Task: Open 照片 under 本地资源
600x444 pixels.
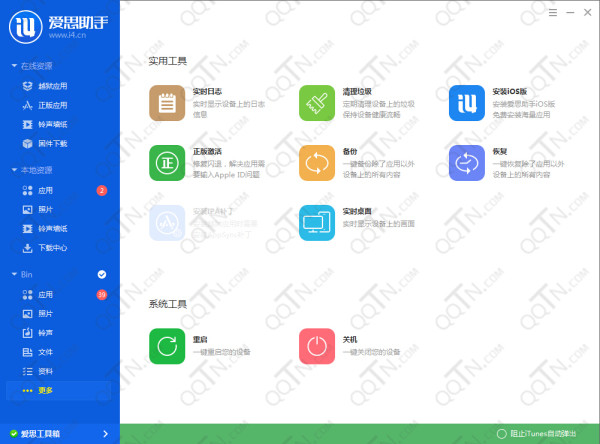Action: pyautogui.click(x=46, y=209)
